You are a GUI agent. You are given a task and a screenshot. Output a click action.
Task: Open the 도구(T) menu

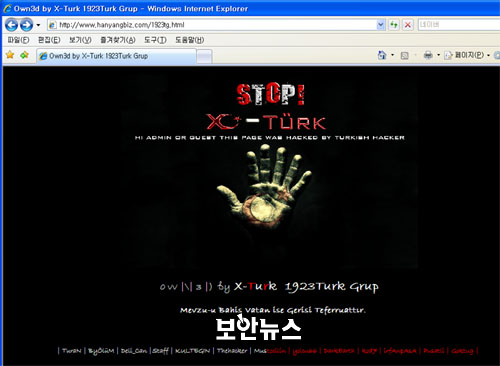point(155,40)
